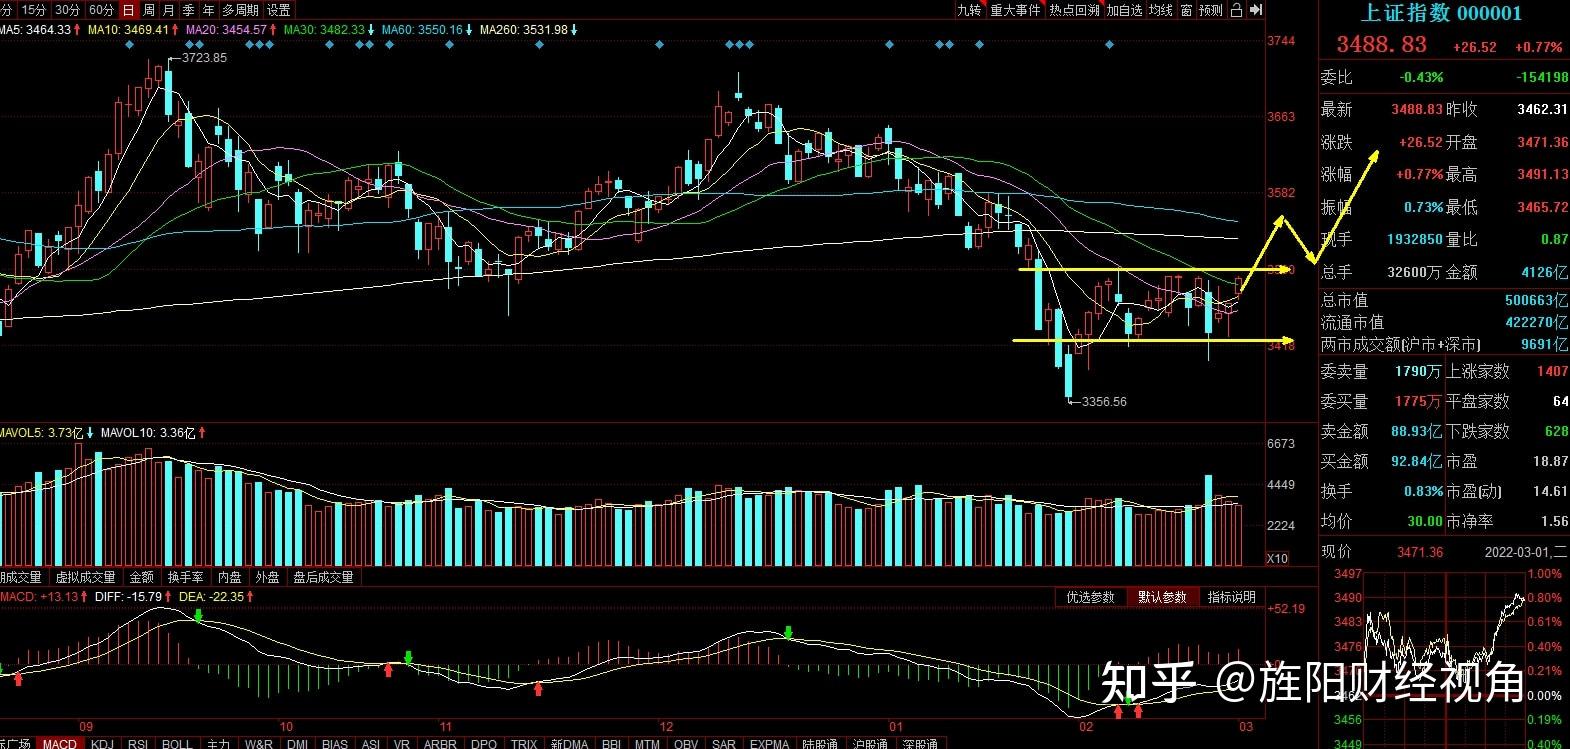Click 默认参数 button
The image size is (1570, 749).
(x=1162, y=597)
